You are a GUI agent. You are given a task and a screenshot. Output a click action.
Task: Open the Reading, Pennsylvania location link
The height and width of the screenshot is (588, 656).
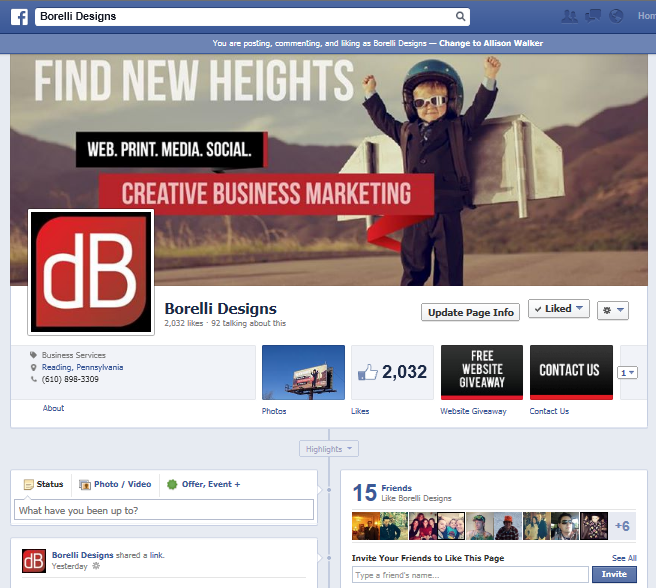(82, 367)
